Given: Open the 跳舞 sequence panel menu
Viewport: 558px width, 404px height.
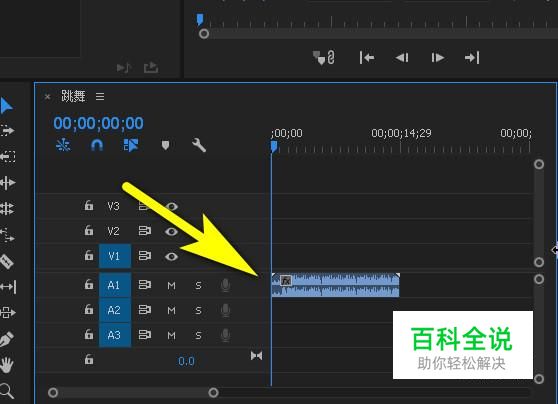Looking at the screenshot, I should pos(100,96).
